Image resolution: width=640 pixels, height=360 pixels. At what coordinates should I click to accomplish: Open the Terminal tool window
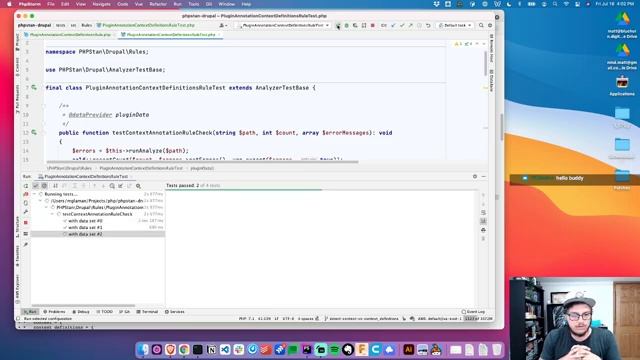(x=147, y=311)
